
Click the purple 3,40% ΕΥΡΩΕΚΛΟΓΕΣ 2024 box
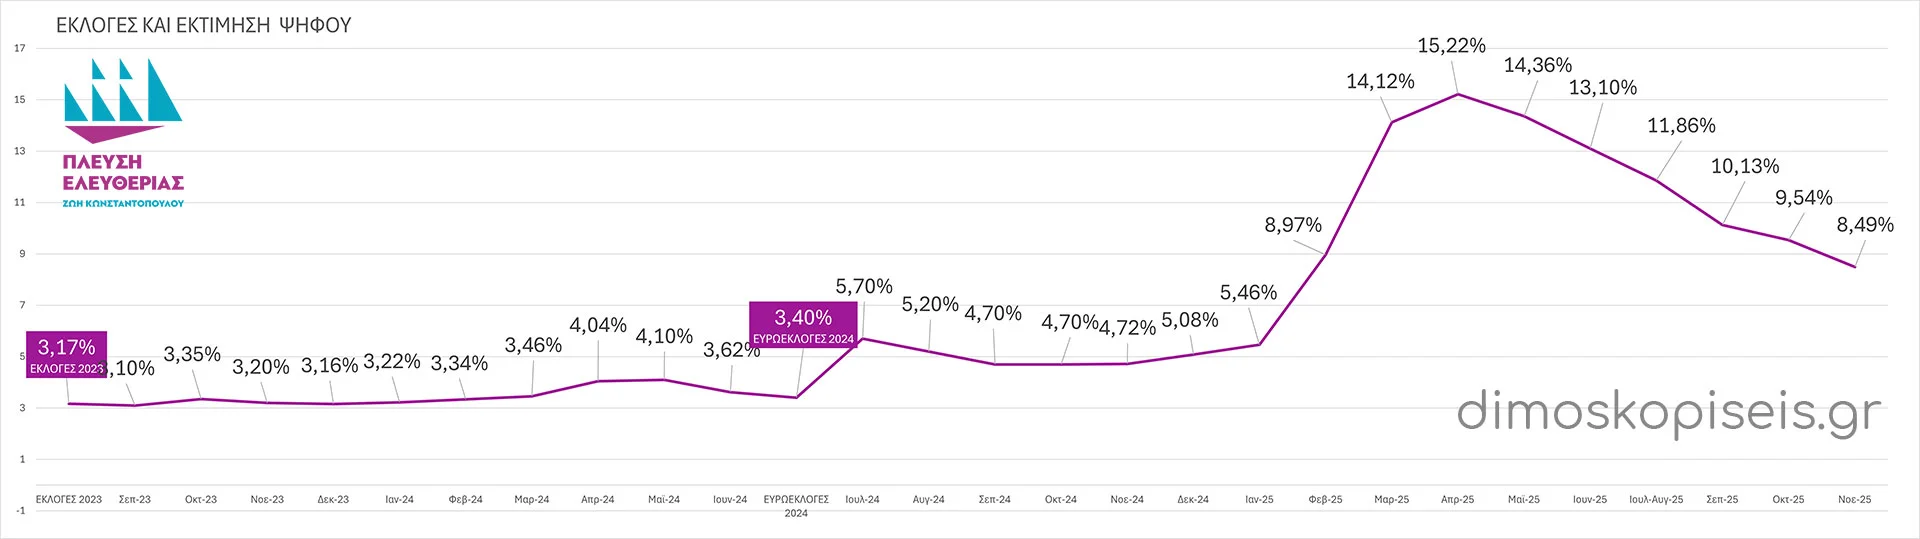click(803, 325)
